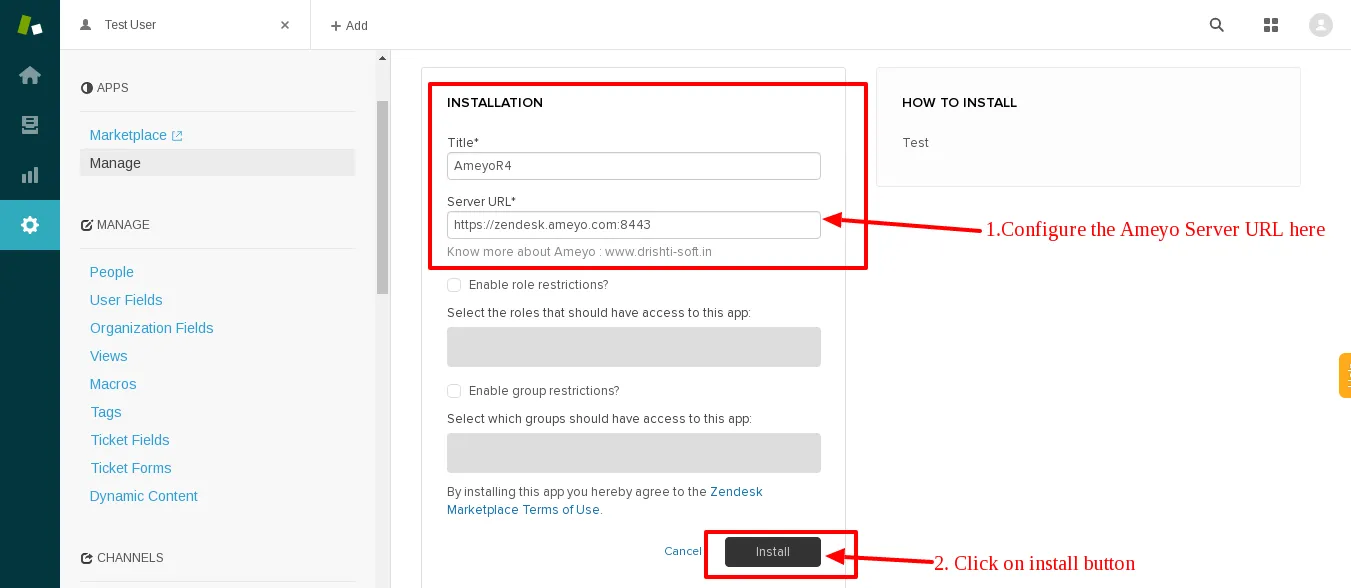The height and width of the screenshot is (588, 1351).
Task: Switch to the Test User tab
Action: tap(185, 25)
